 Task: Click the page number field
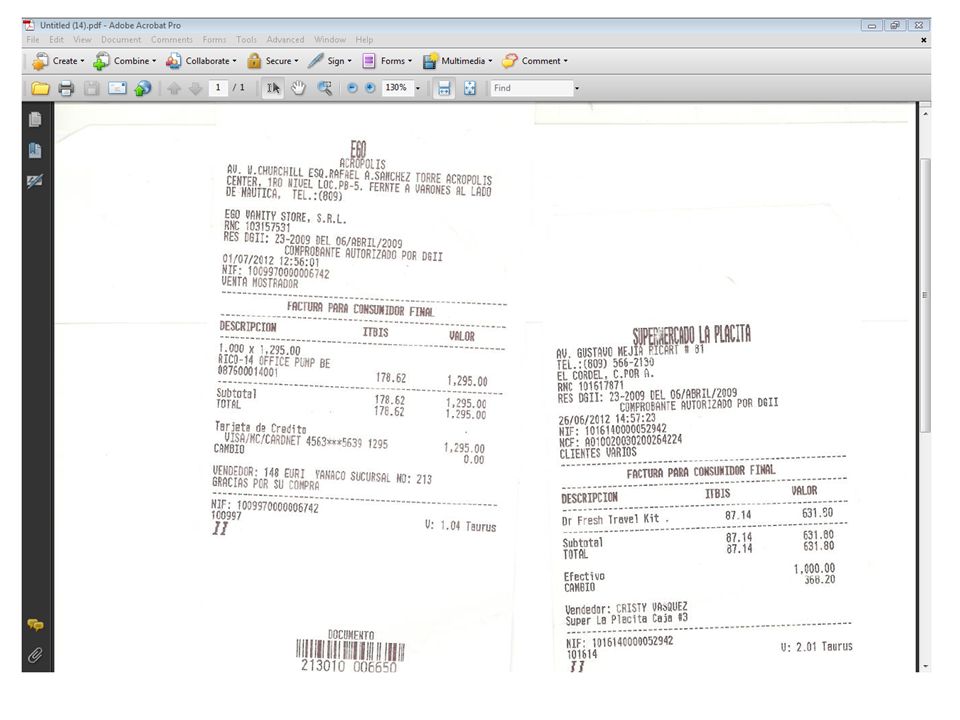218,88
